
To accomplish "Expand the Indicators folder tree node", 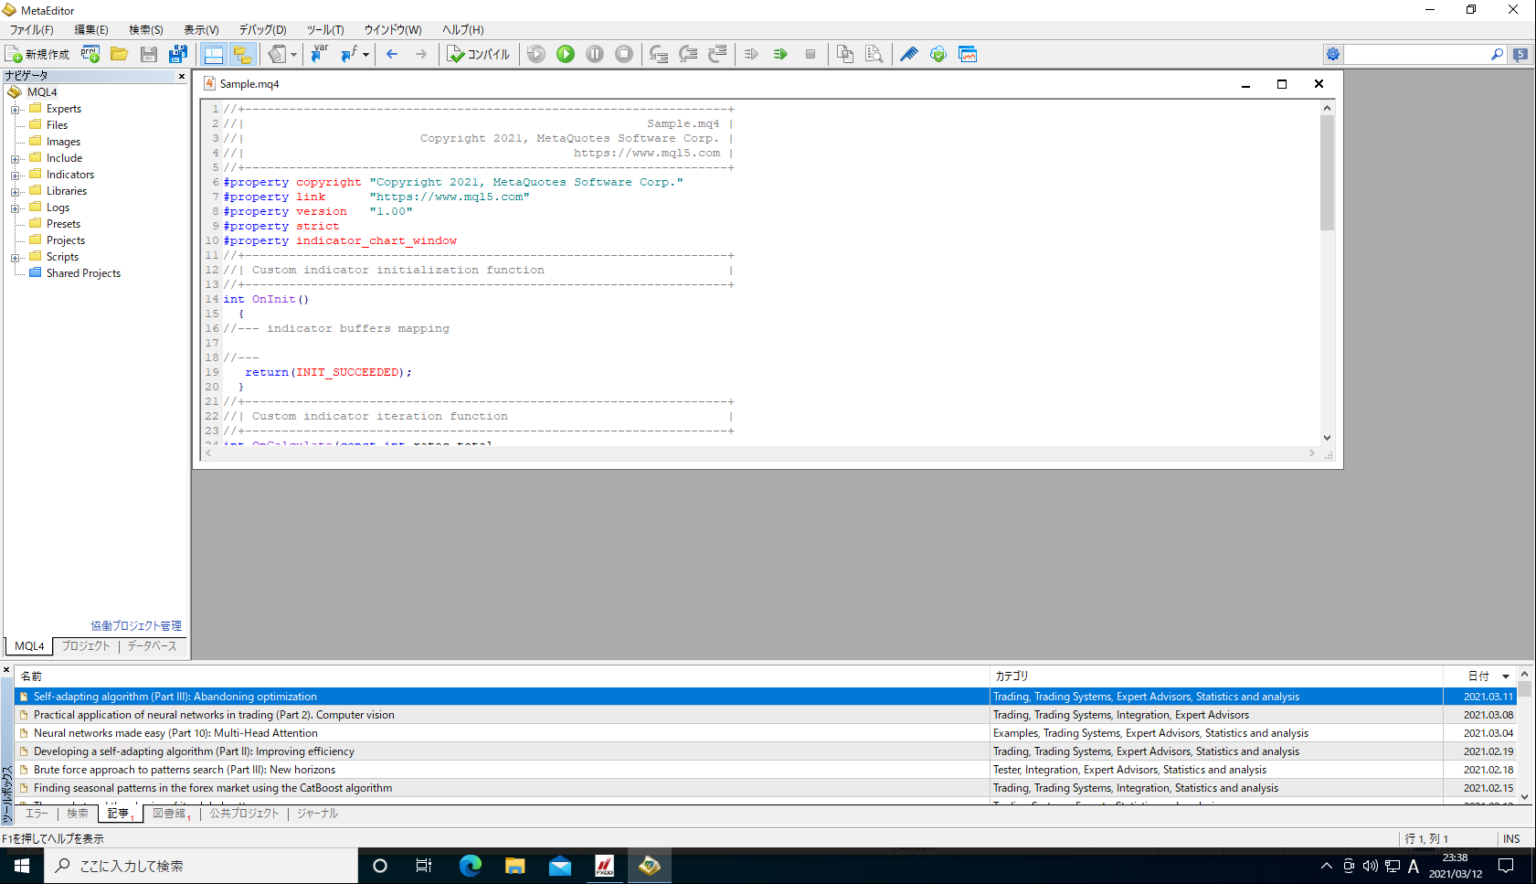I will pos(15,175).
